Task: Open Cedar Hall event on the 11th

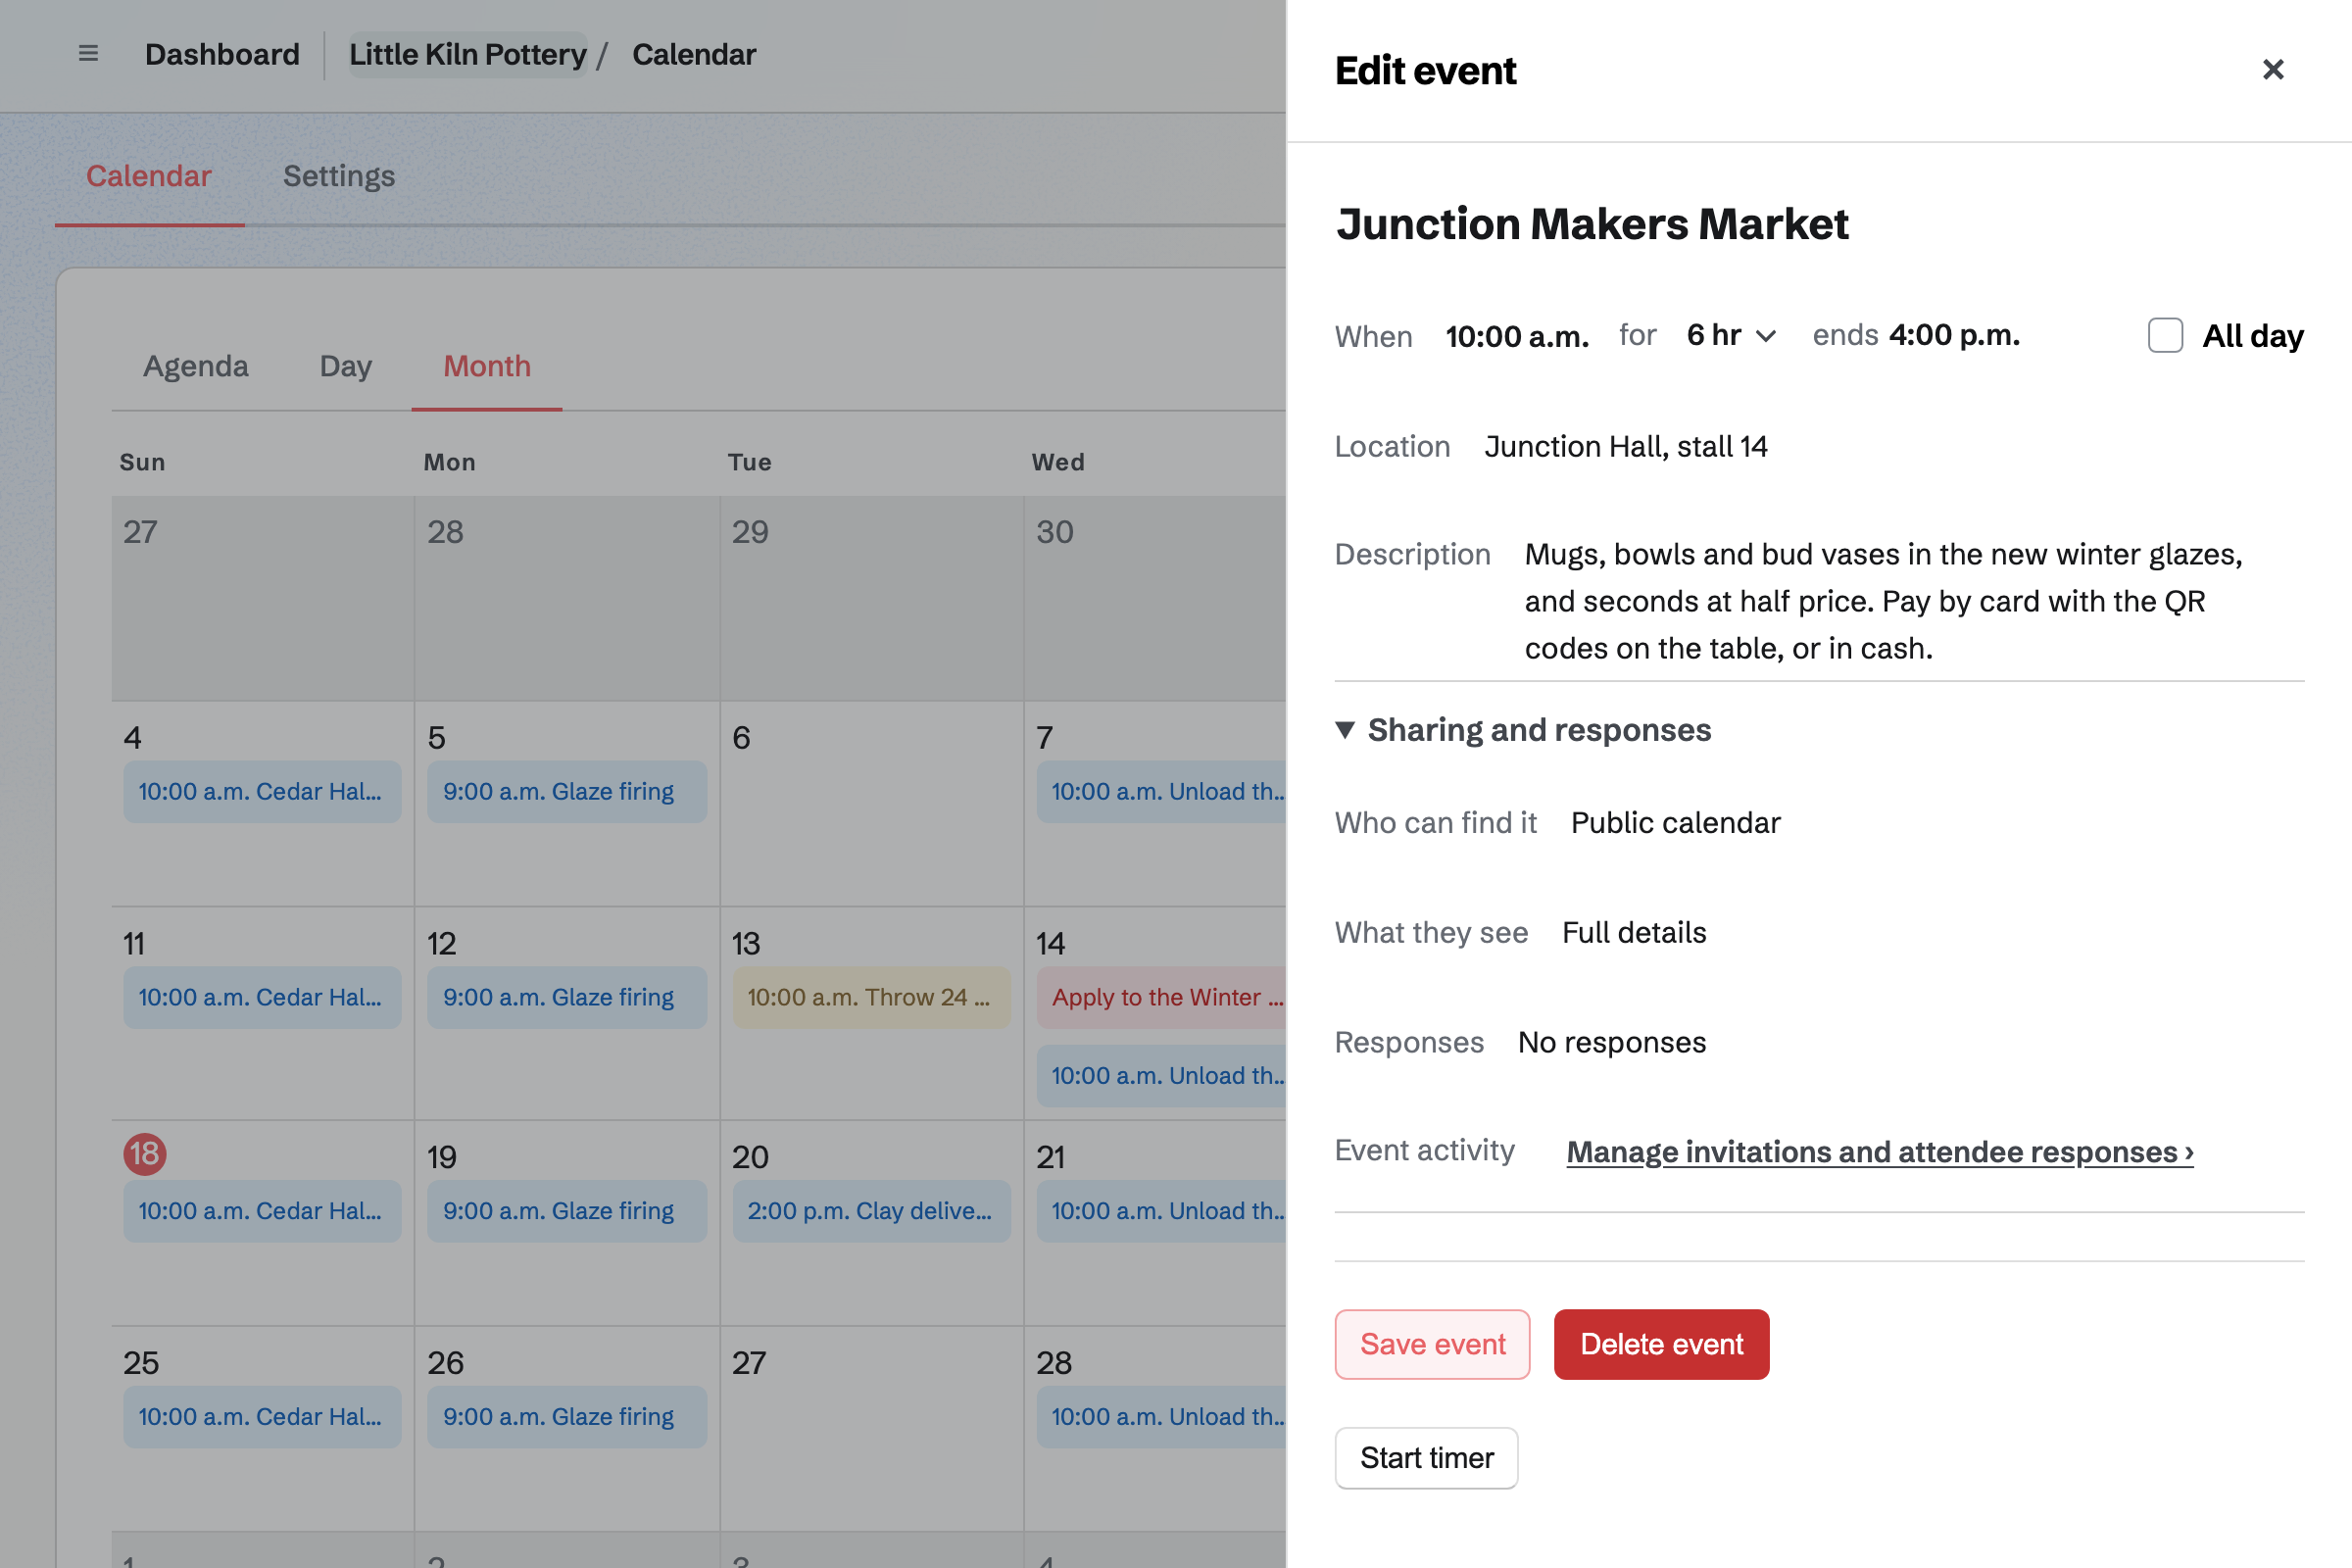Action: point(262,997)
